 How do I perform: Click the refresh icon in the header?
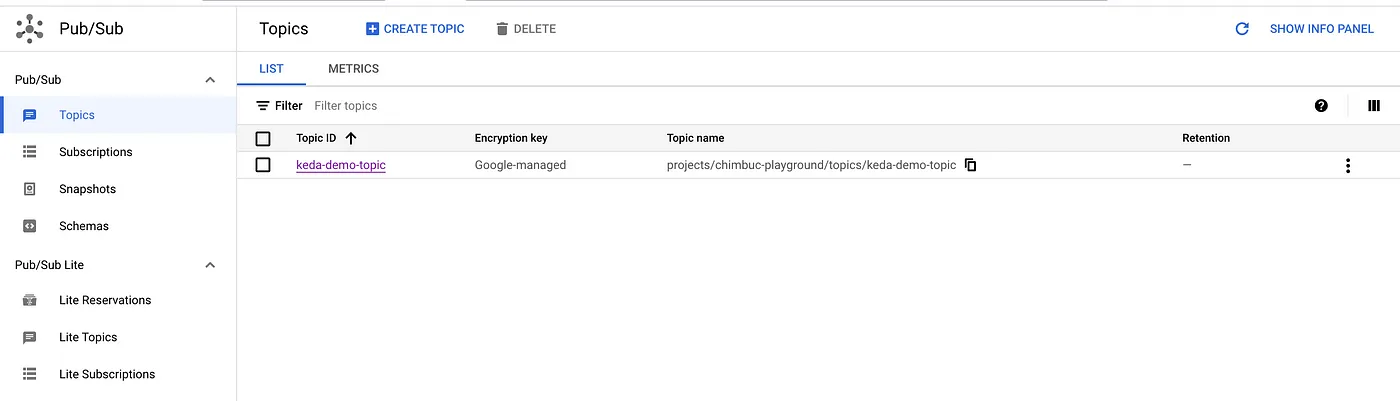click(1242, 29)
